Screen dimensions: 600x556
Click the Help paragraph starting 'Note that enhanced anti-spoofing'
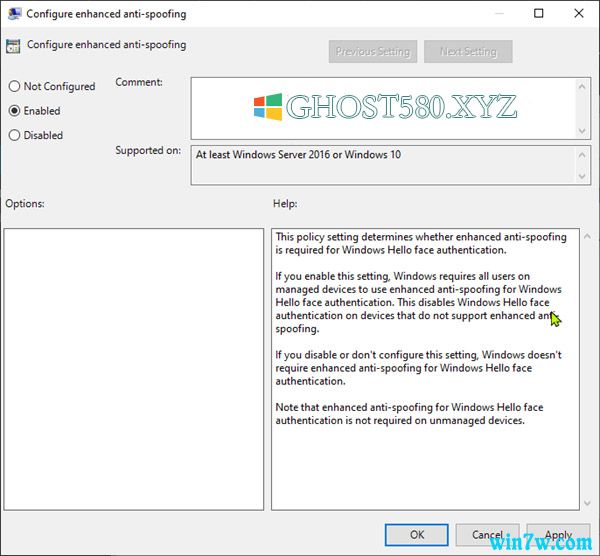409,414
